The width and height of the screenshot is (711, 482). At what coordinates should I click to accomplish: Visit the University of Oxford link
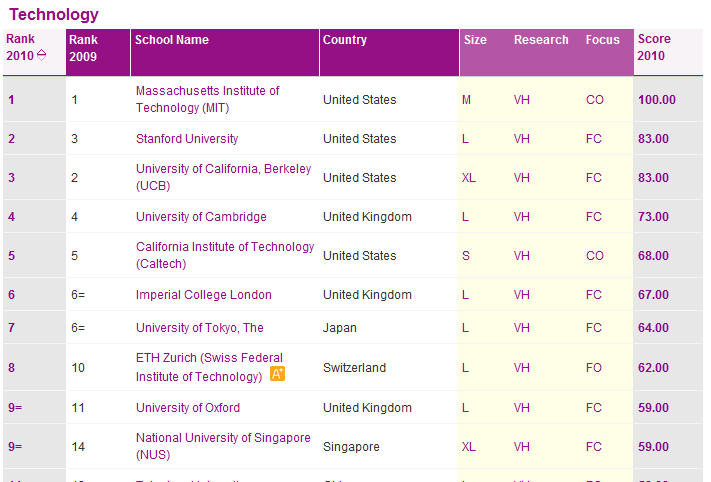pos(188,408)
